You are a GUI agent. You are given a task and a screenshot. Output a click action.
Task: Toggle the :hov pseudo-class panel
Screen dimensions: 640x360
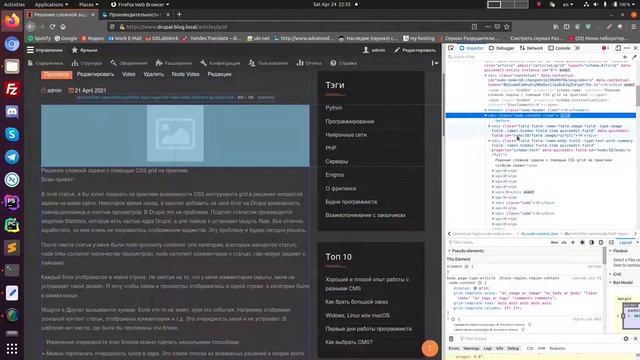[554, 242]
